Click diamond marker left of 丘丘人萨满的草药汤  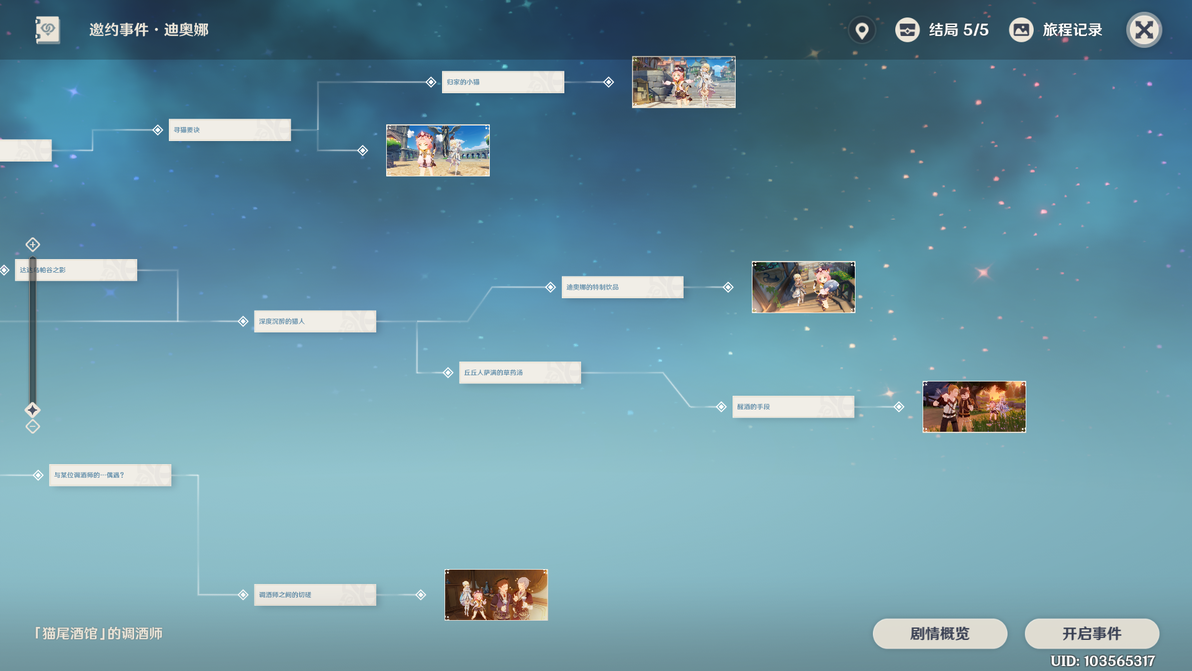[x=448, y=372]
